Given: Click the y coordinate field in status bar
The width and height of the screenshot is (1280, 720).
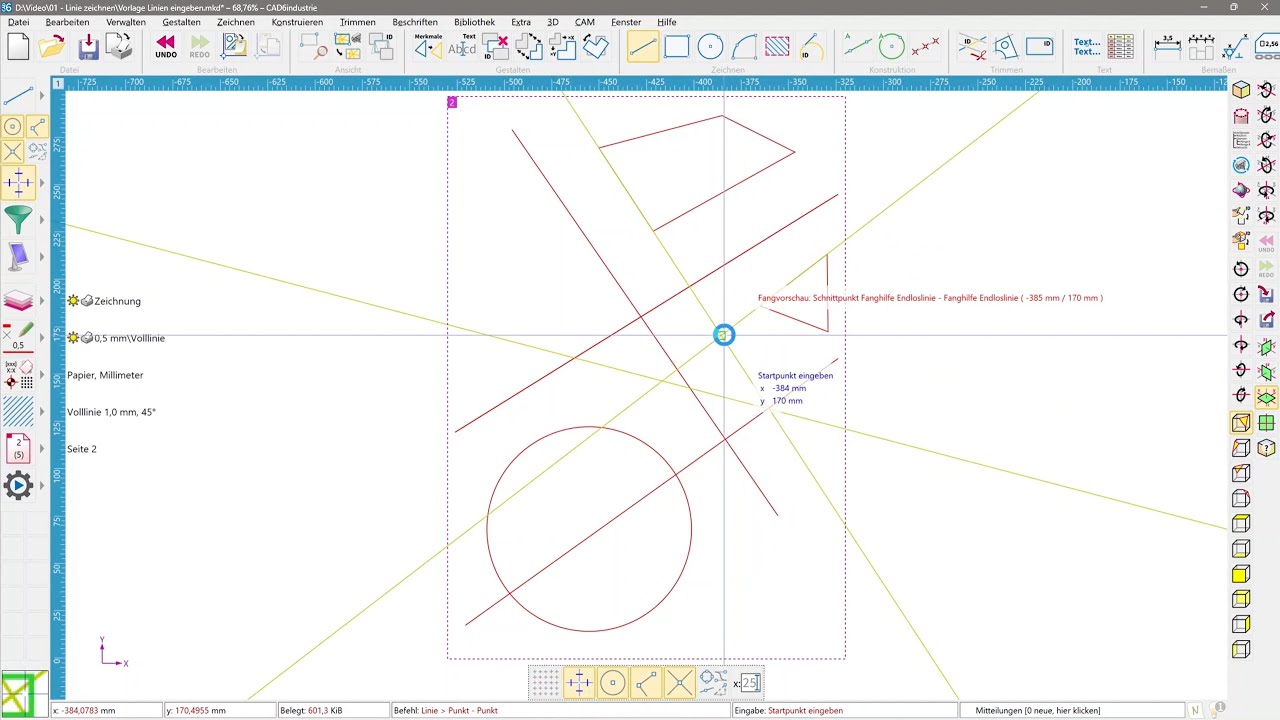Looking at the screenshot, I should click(220, 710).
